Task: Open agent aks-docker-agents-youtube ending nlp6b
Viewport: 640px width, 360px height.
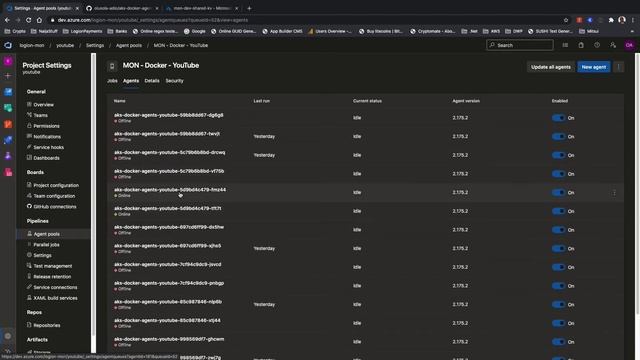Action: tap(168, 302)
